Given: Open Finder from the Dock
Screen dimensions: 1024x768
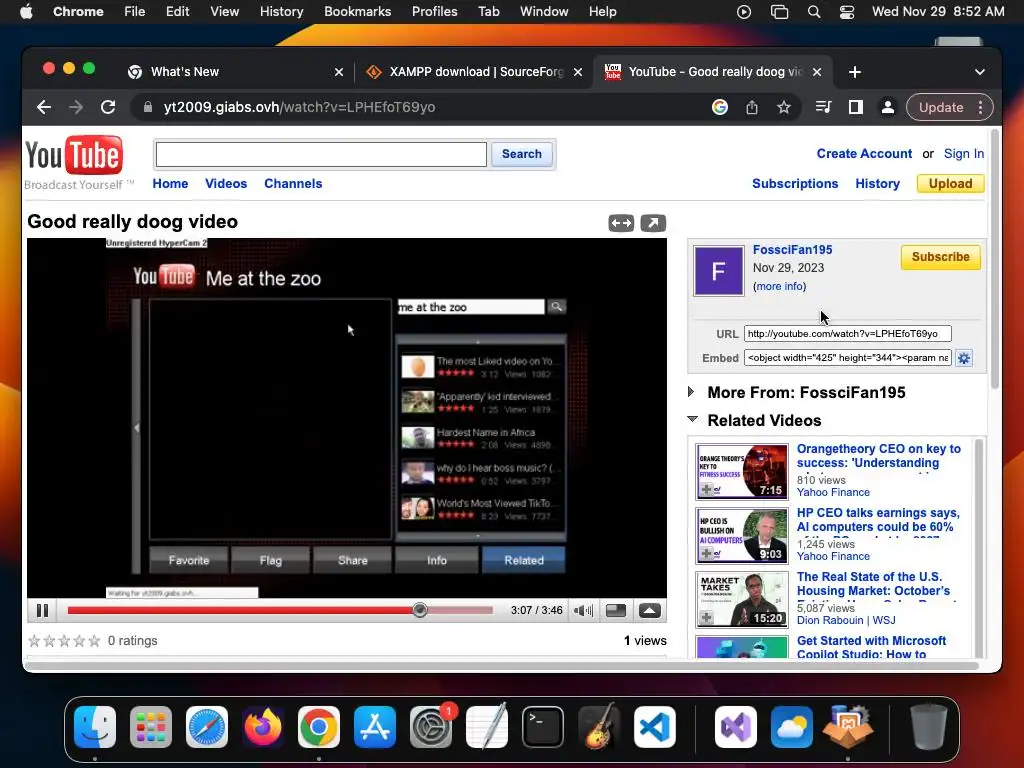Looking at the screenshot, I should (x=95, y=727).
